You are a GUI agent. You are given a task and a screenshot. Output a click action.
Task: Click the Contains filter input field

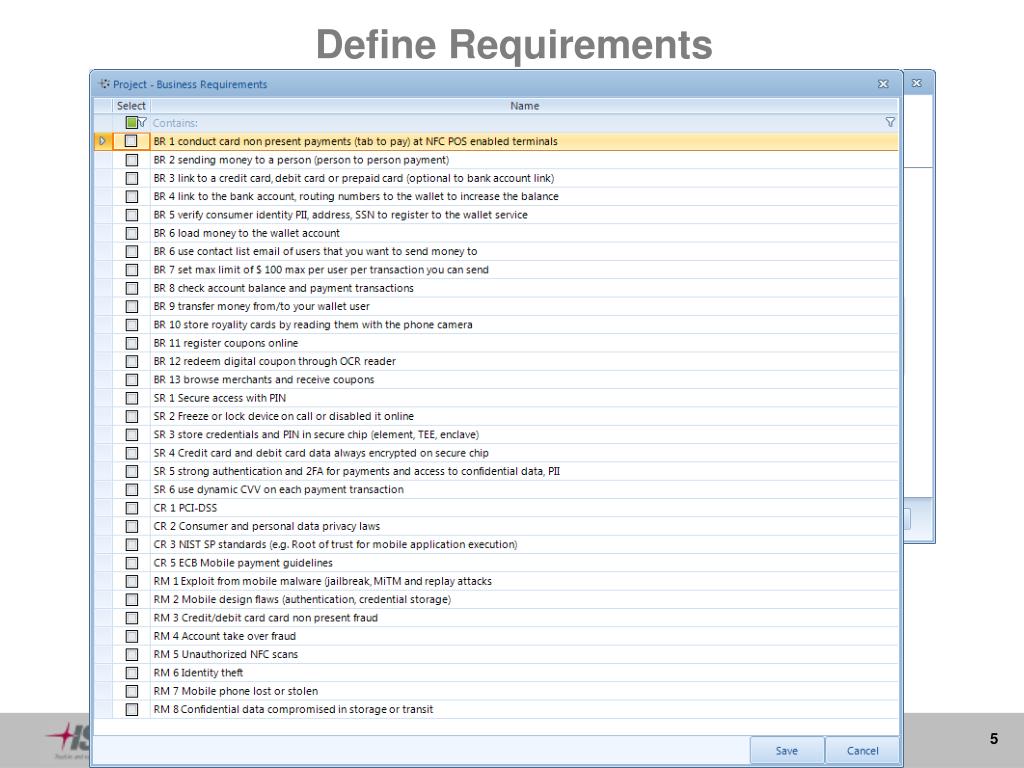click(516, 123)
